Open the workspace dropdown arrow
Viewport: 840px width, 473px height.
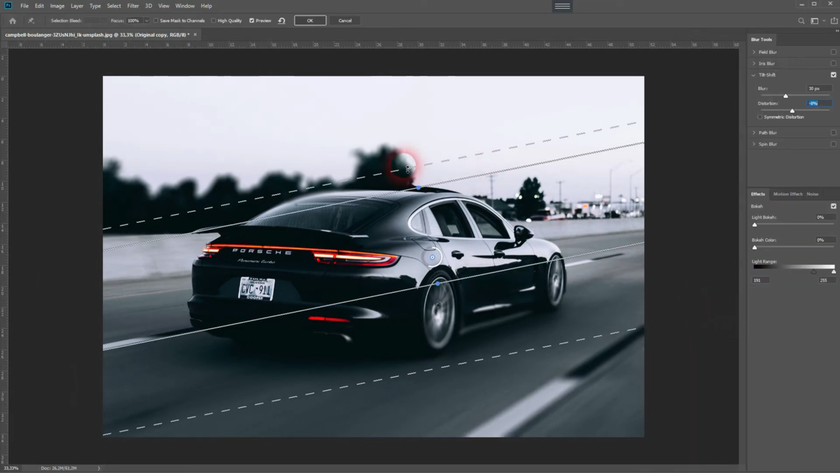point(824,21)
